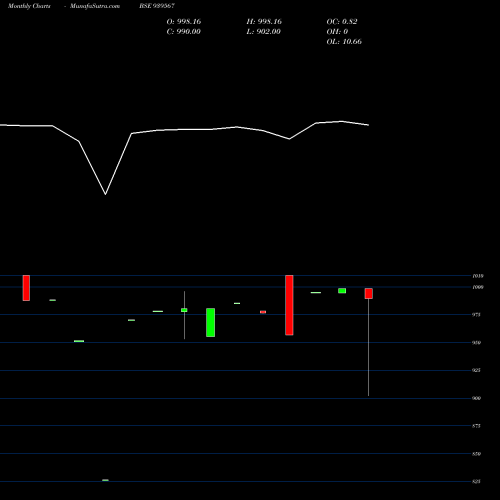Select the close value 'C: 990.00'
The height and width of the screenshot is (500, 500).
coord(184,32)
